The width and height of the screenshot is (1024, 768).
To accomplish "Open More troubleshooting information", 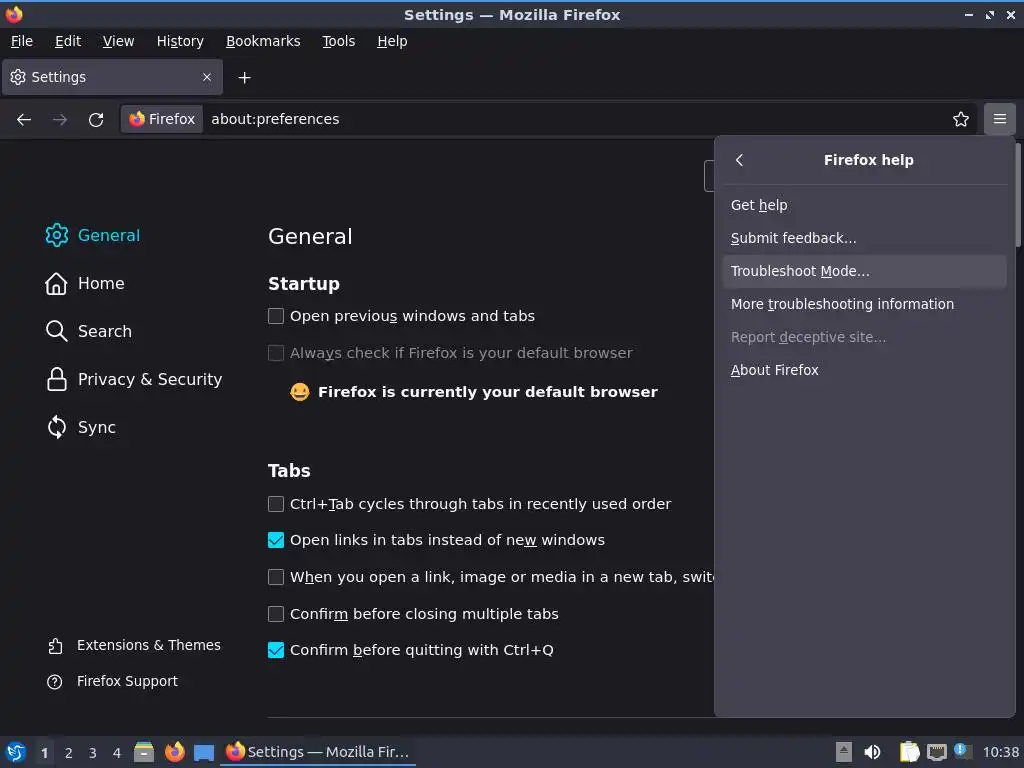I will (x=865, y=304).
